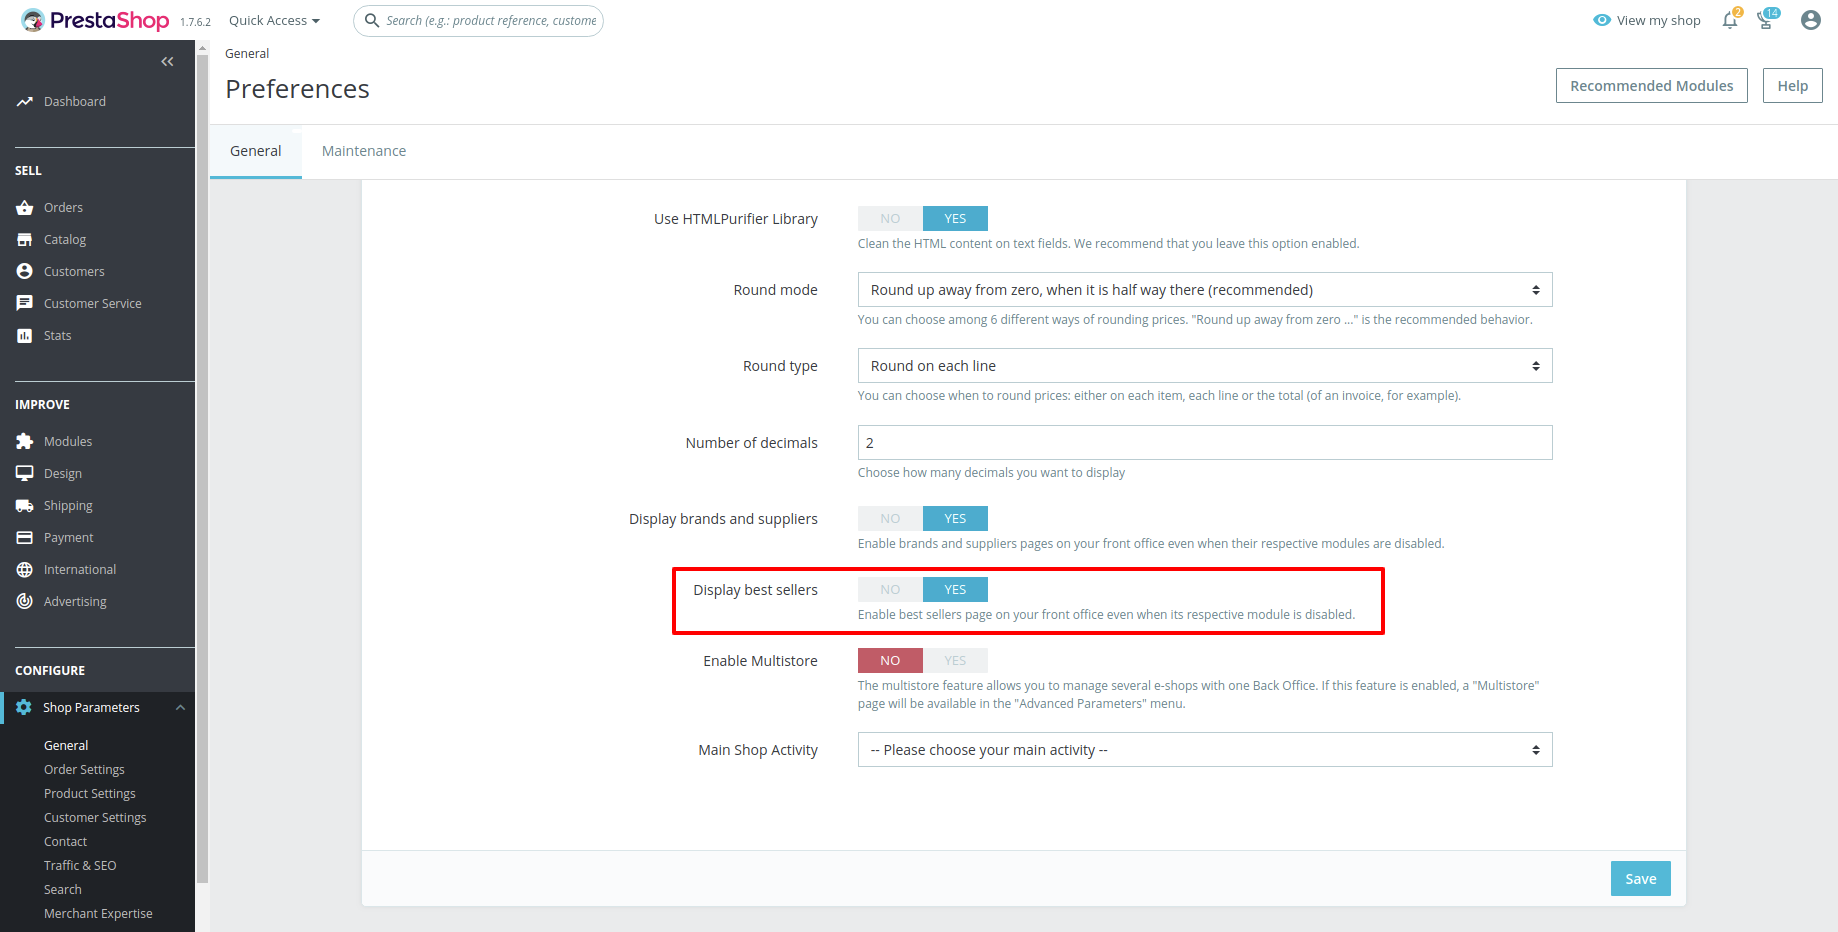Open General under Shop Parameters

66,746
